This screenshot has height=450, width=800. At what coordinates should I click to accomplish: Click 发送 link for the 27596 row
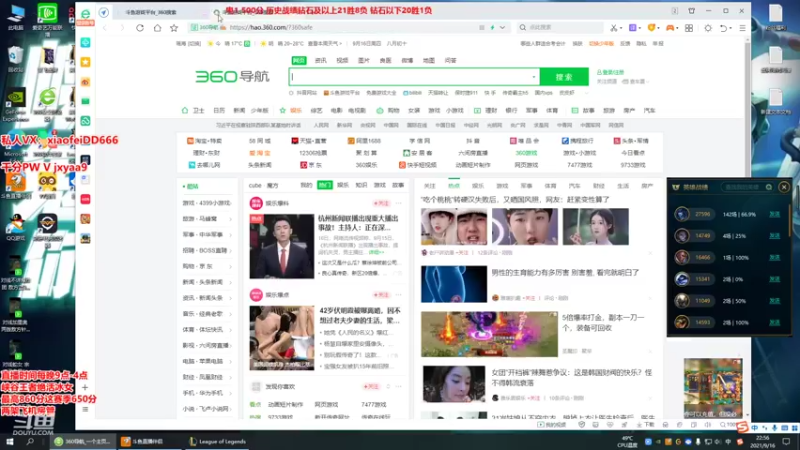click(774, 214)
